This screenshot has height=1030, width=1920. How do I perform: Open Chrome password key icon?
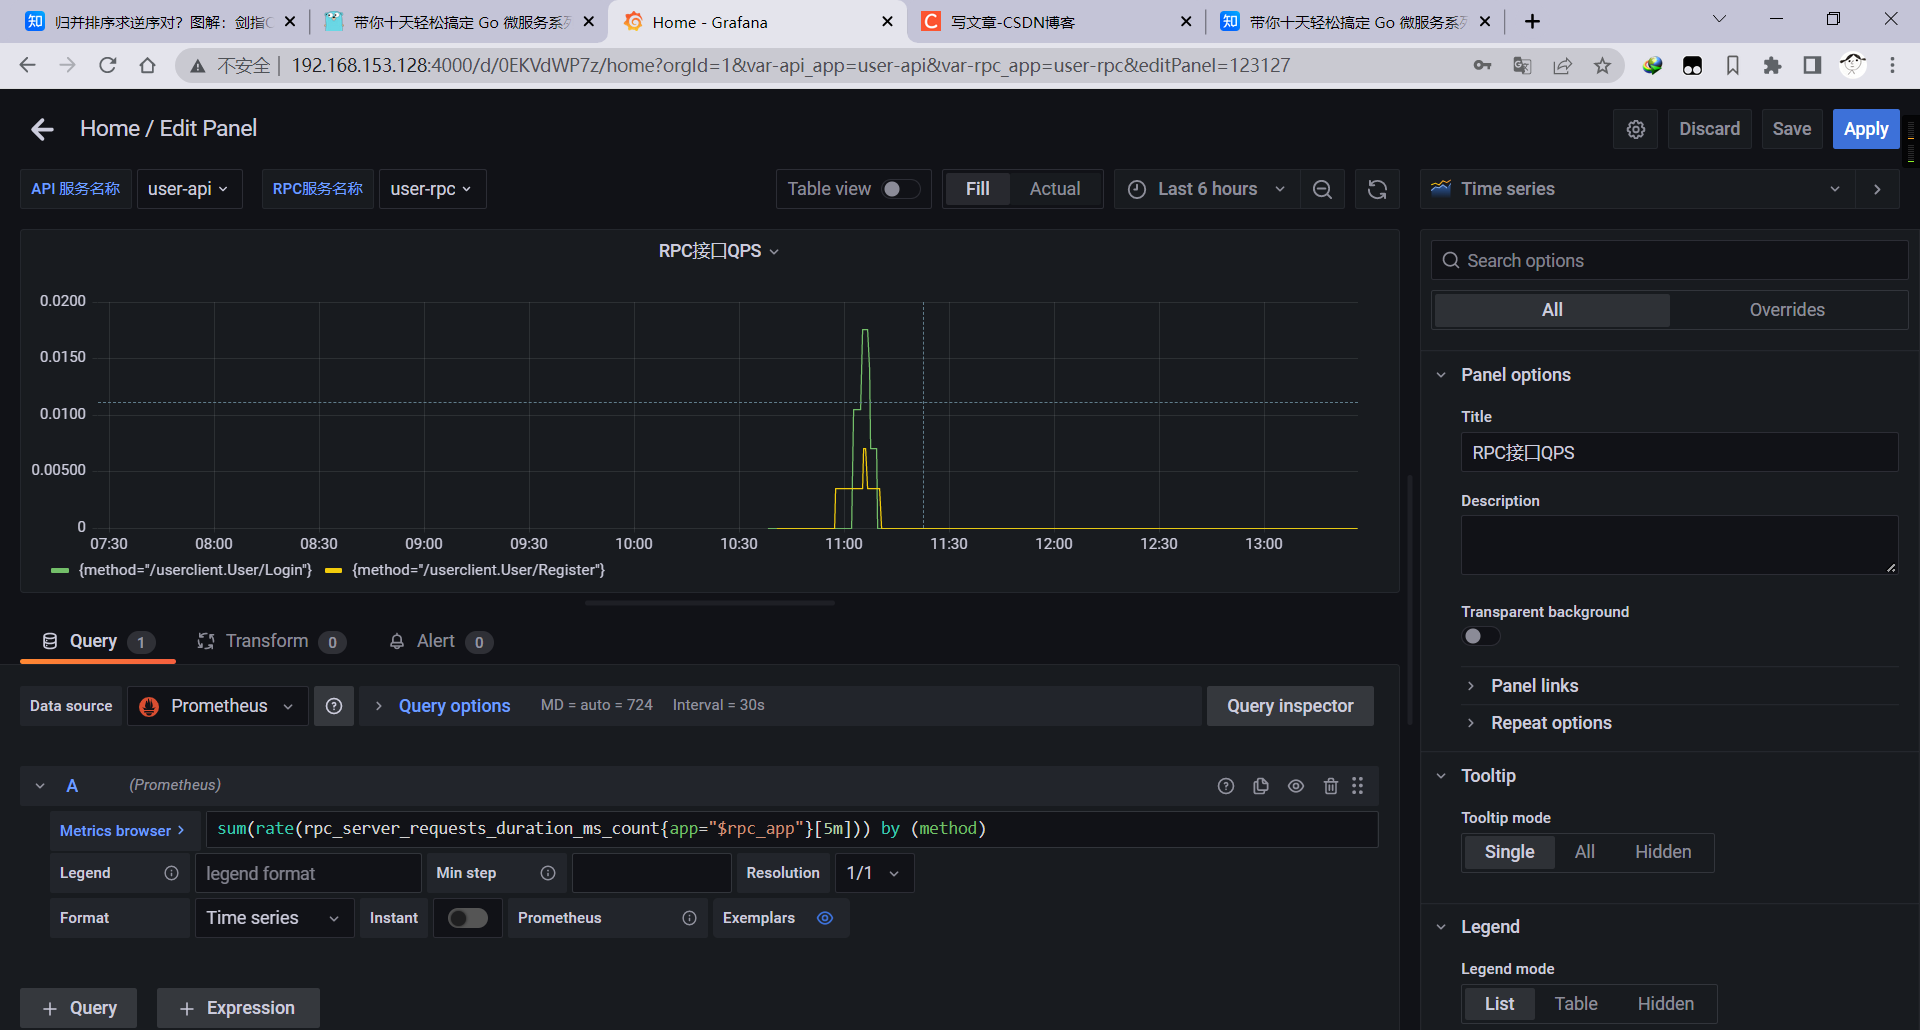pos(1482,65)
